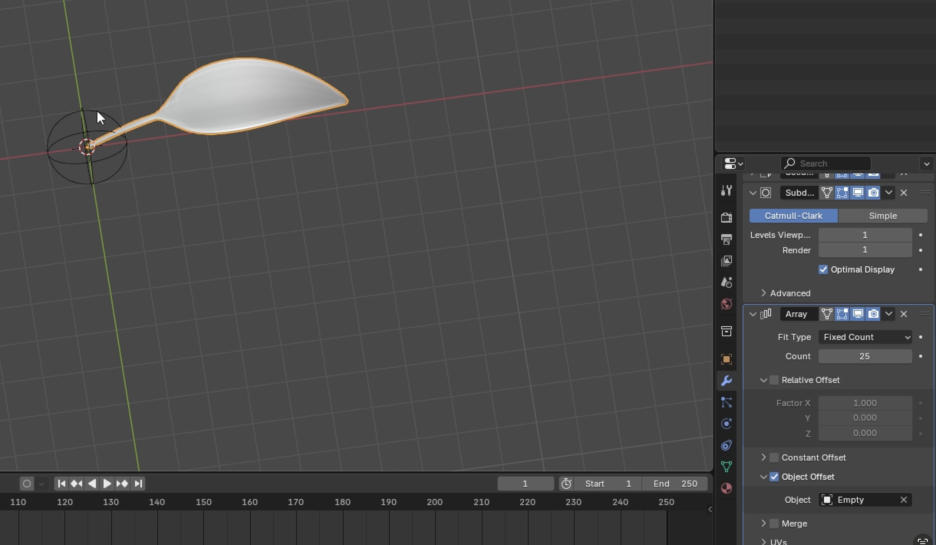Enable the Merge checkbox
The width and height of the screenshot is (936, 545).
774,524
